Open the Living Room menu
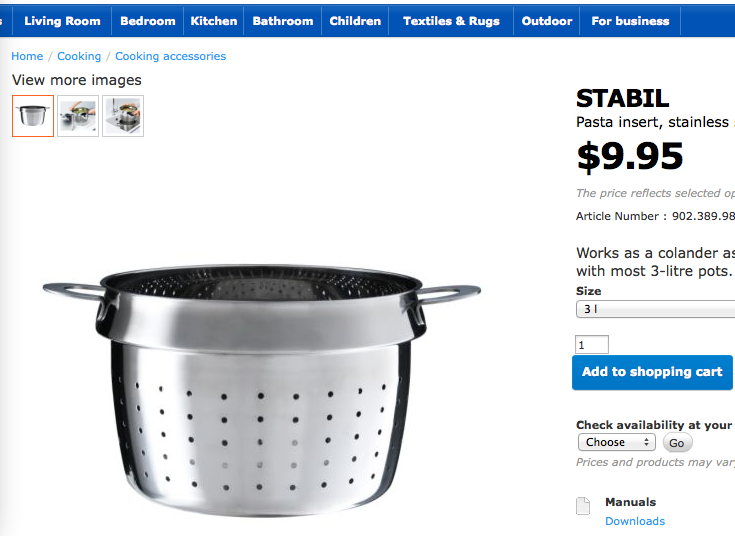 (62, 21)
